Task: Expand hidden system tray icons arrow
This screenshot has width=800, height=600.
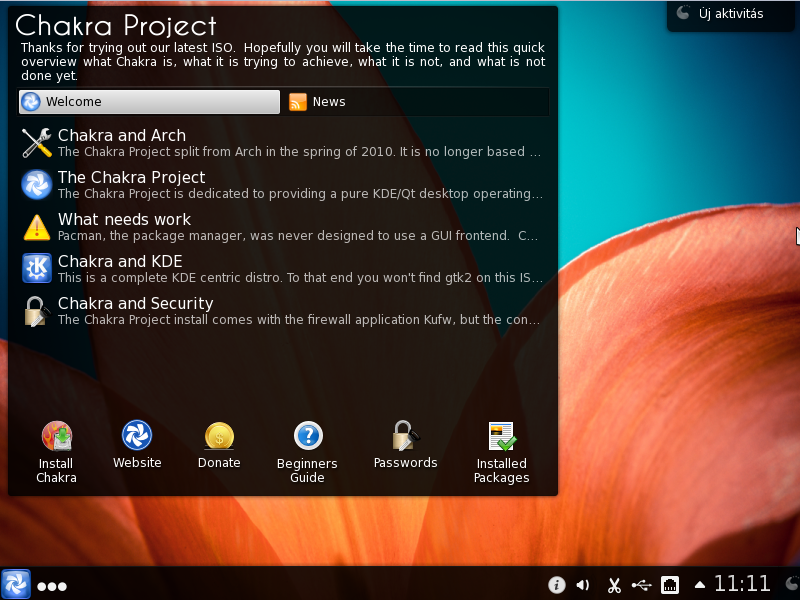Action: [700, 585]
